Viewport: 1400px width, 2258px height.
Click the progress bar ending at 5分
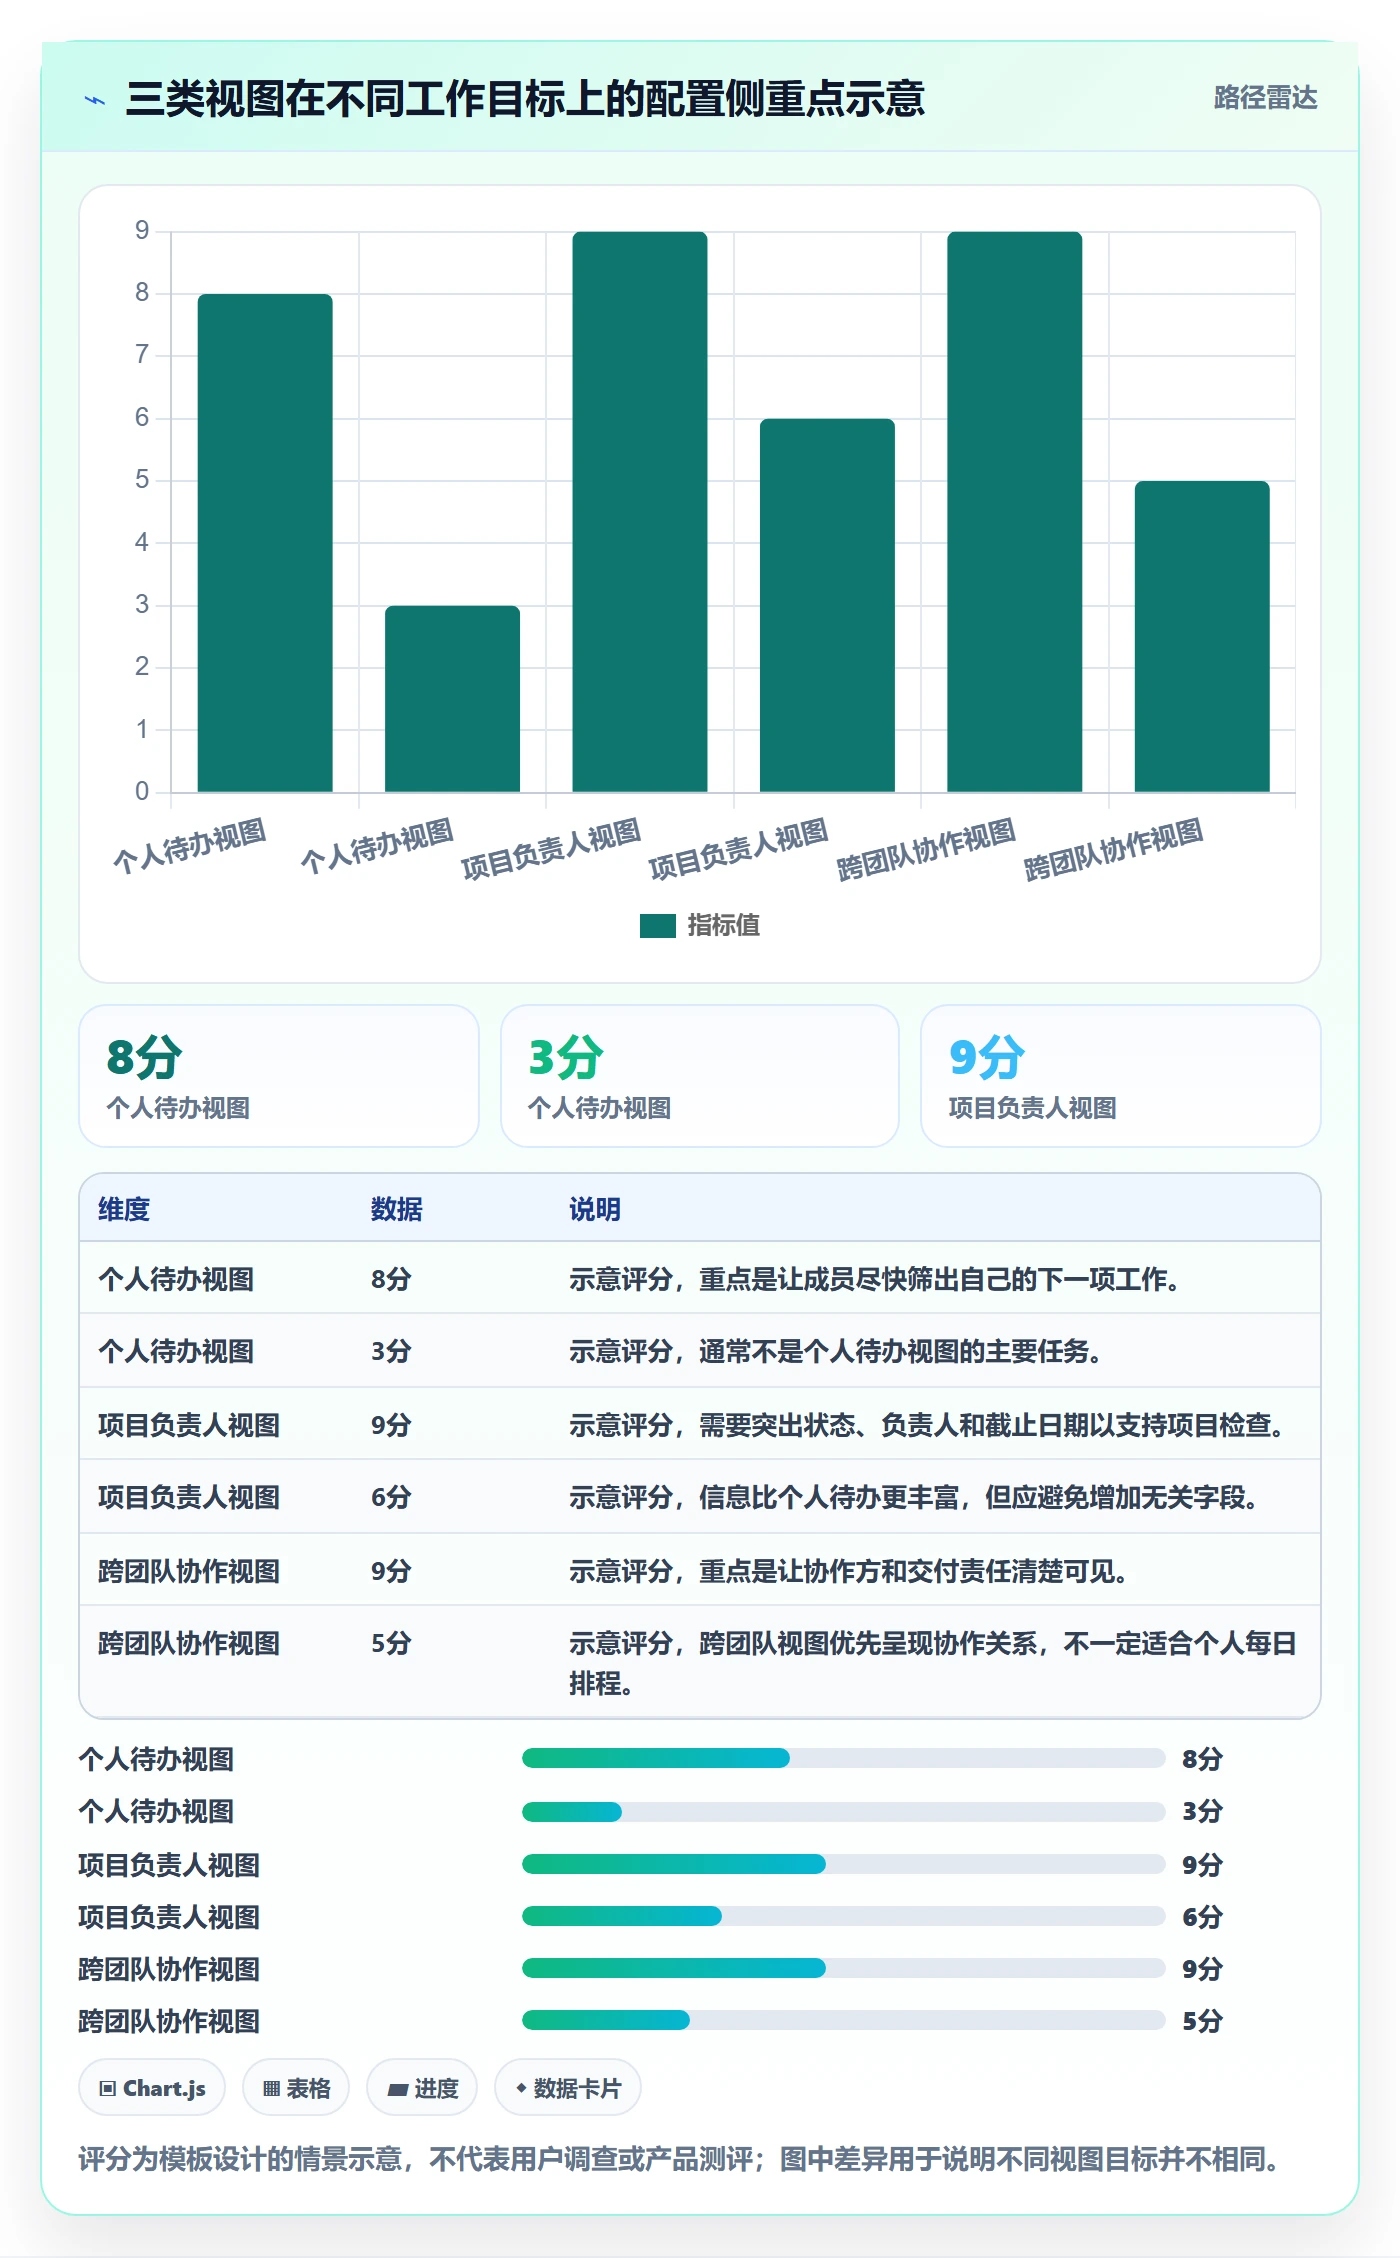843,2020
